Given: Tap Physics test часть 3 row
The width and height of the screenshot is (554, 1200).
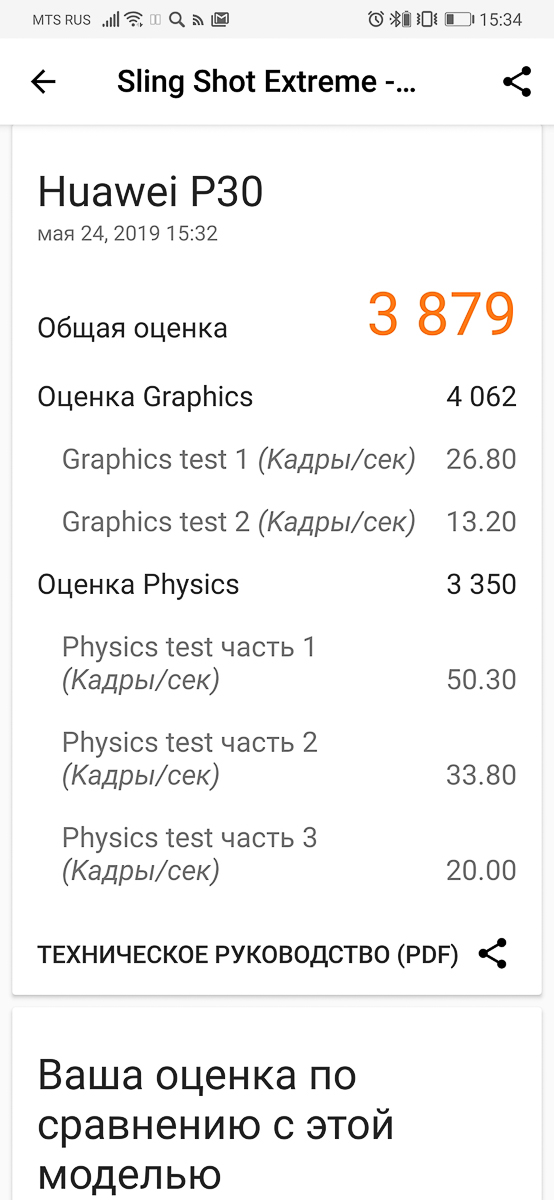Looking at the screenshot, I should [x=289, y=854].
